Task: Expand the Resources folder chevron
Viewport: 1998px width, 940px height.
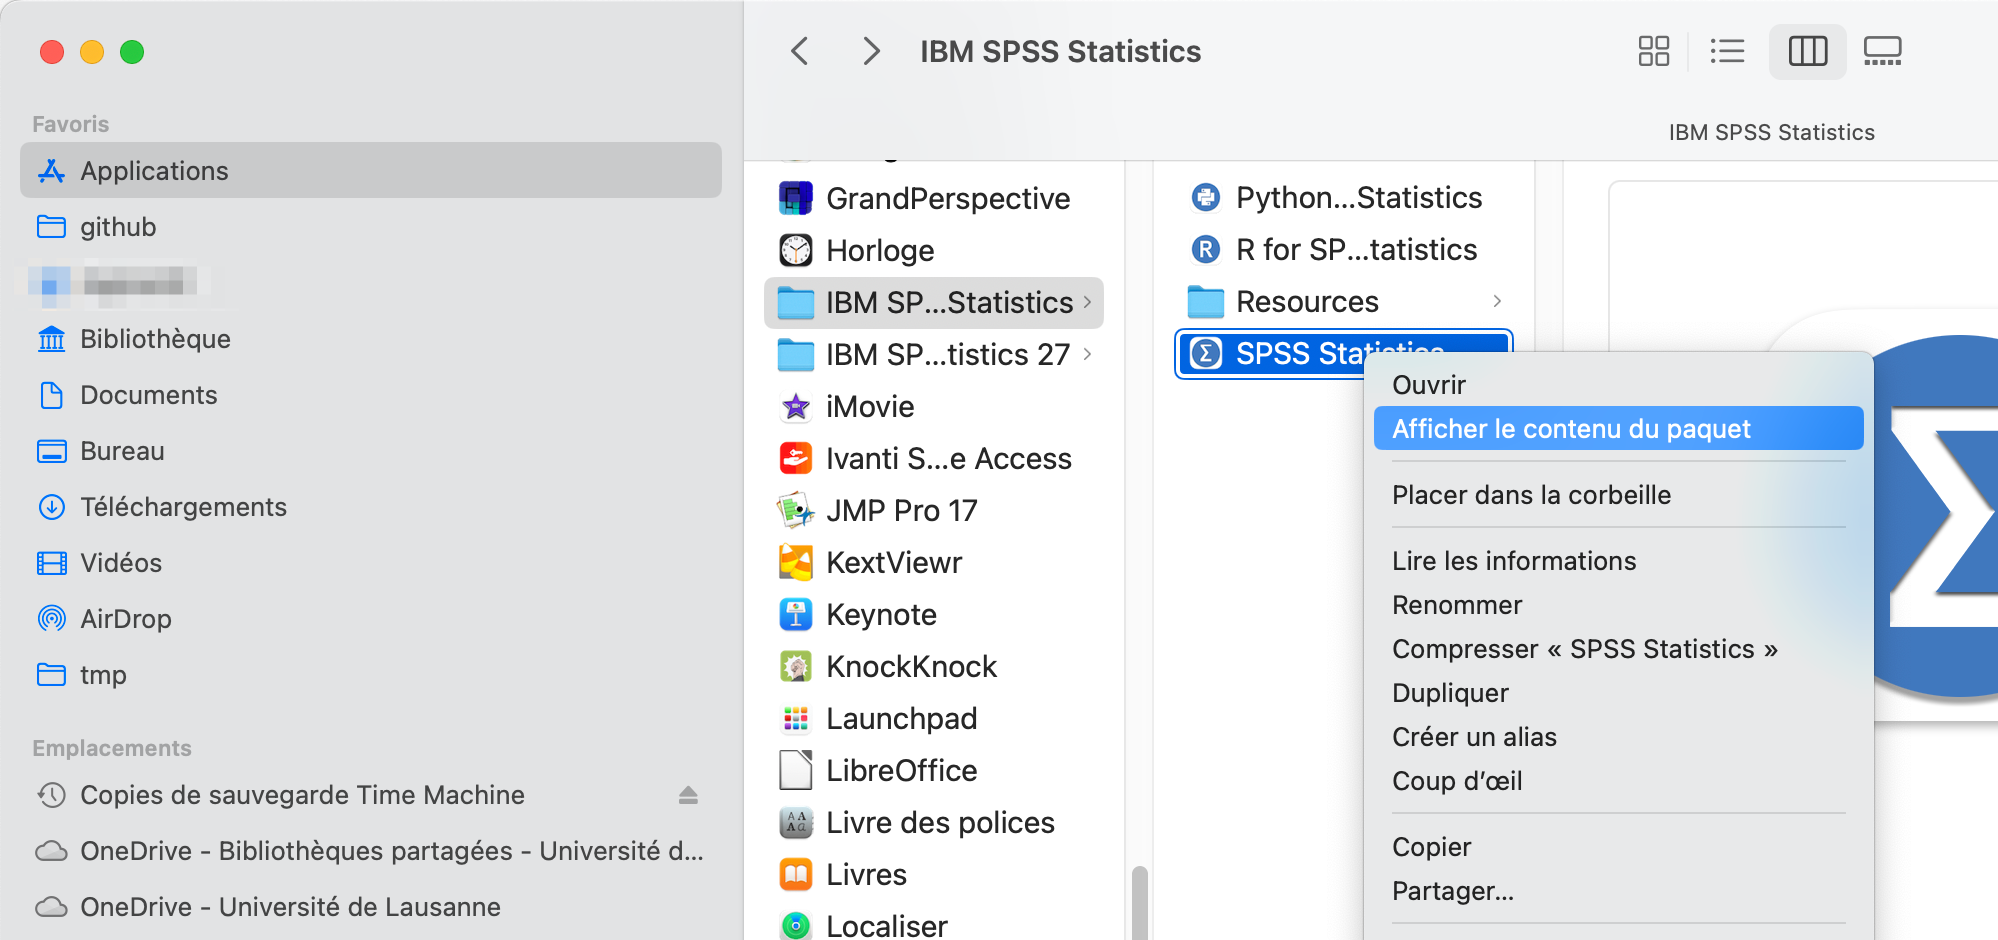Action: [x=1497, y=301]
